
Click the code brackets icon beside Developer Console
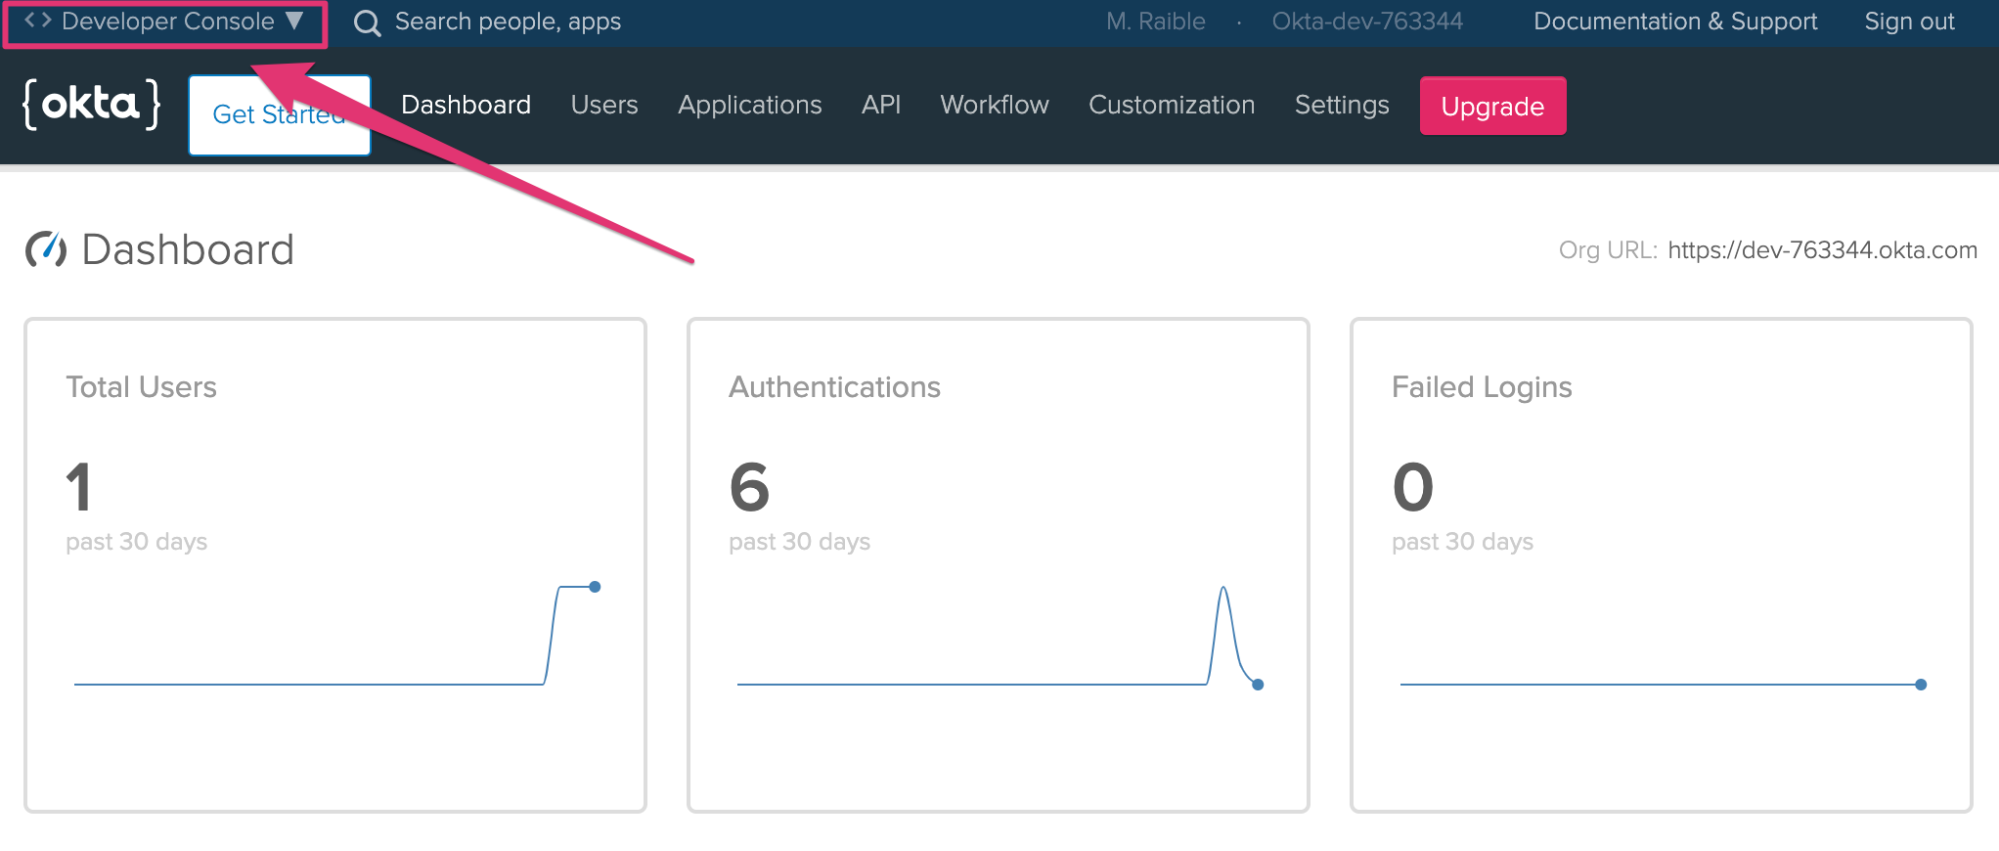click(38, 21)
